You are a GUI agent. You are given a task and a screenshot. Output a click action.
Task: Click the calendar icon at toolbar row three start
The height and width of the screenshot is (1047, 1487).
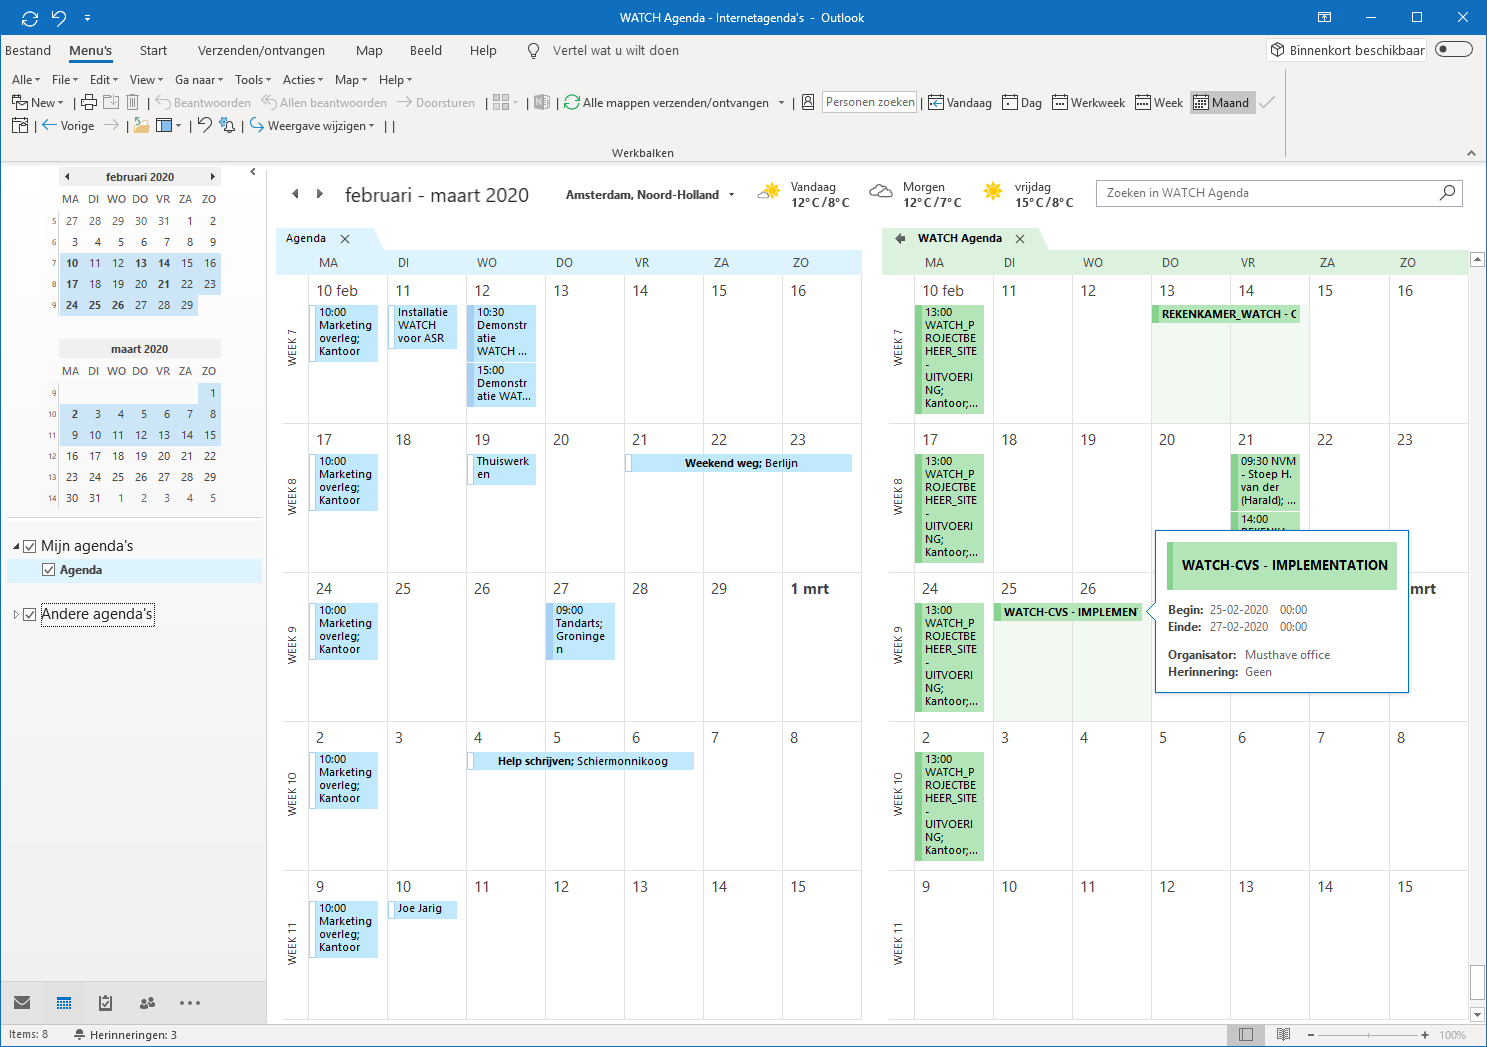point(20,125)
